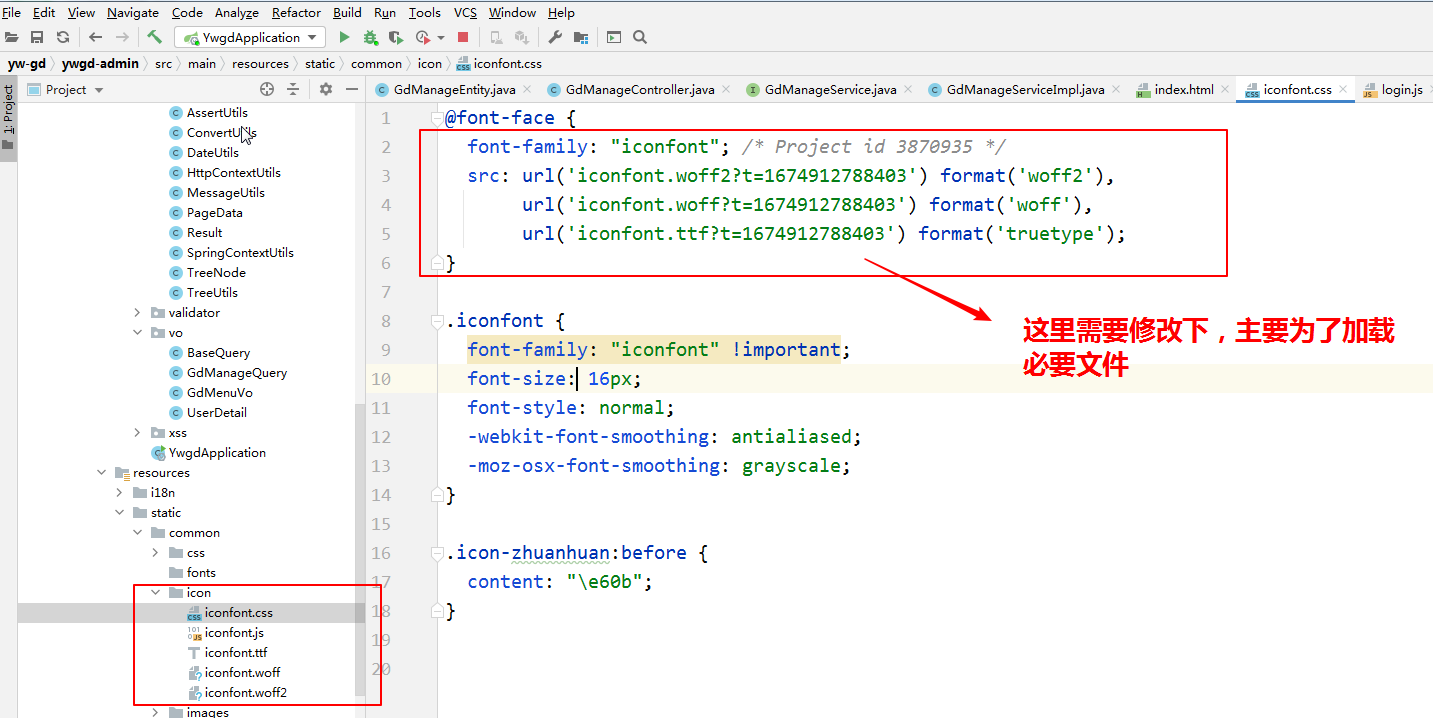Run YwgdApplication with the green play icon
Screen dimensions: 1433x718
344,37
